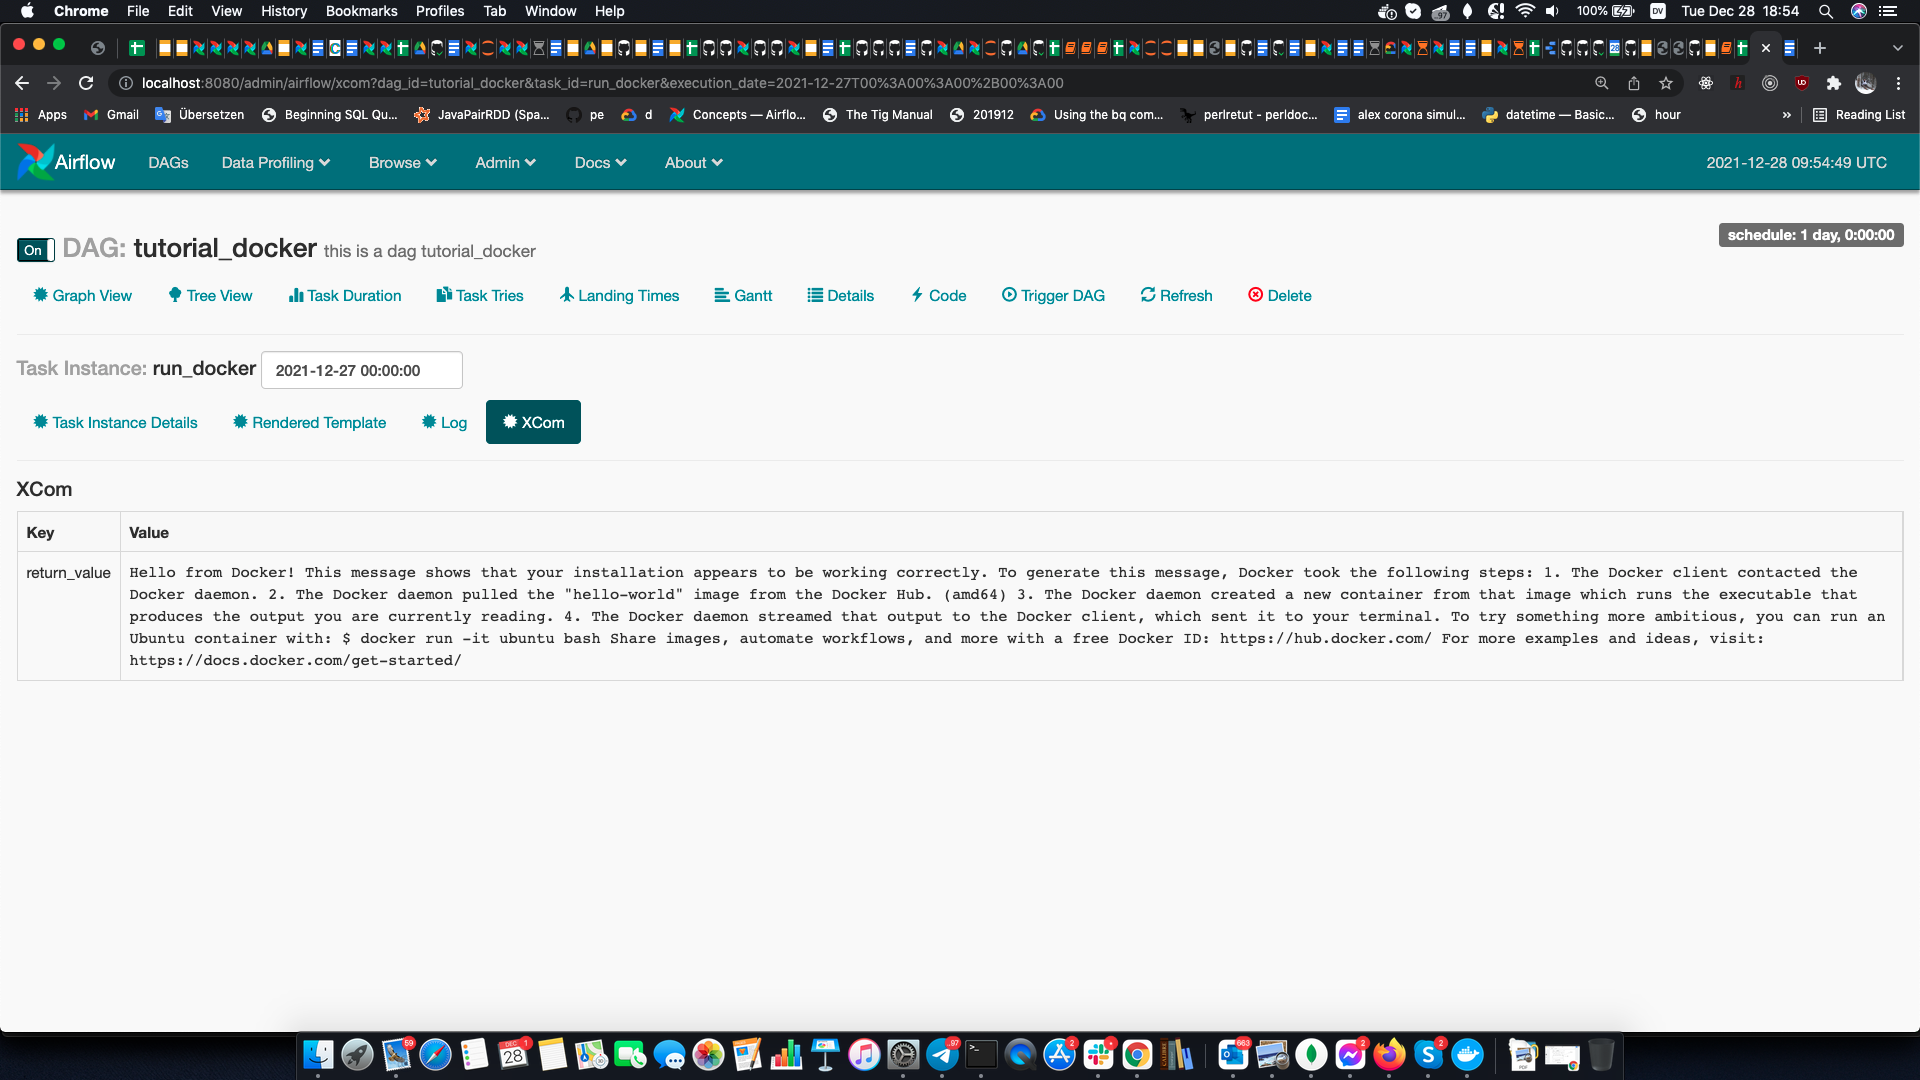The image size is (1920, 1080).
Task: Refresh the DAG state
Action: coord(1176,295)
